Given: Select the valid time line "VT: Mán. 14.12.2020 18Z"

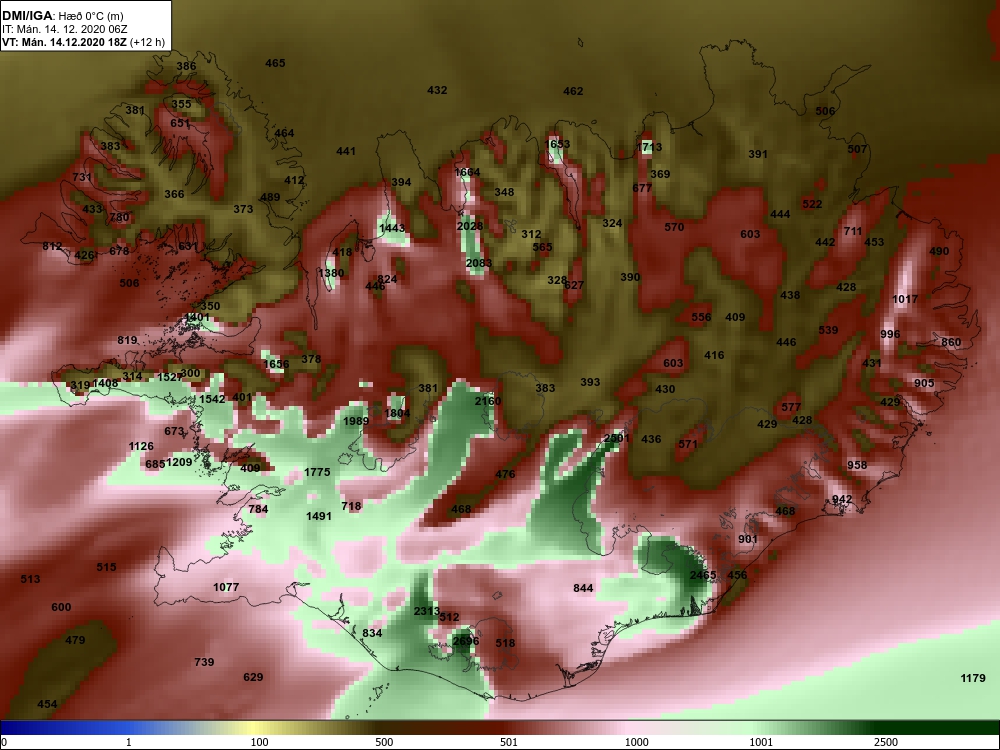Looking at the screenshot, I should click(63, 43).
